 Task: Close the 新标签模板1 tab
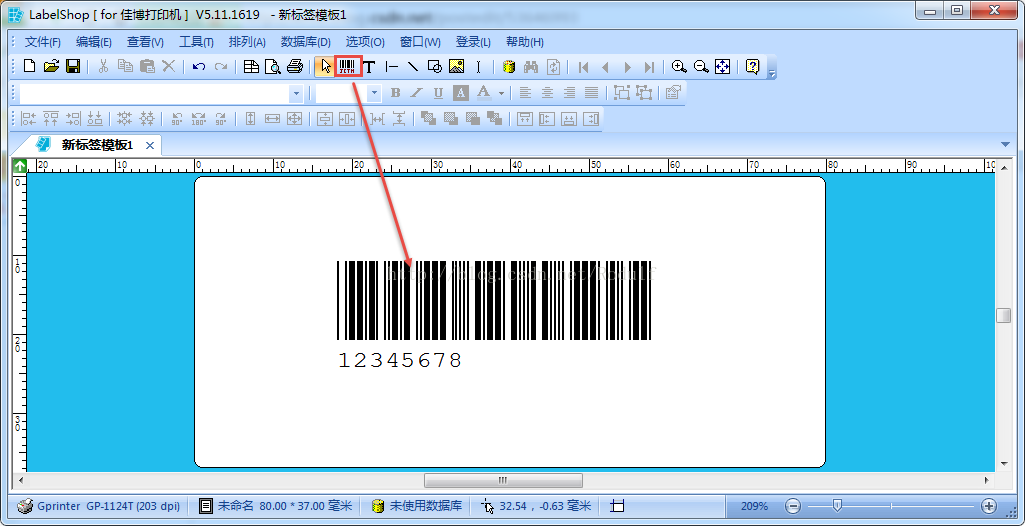(x=150, y=146)
